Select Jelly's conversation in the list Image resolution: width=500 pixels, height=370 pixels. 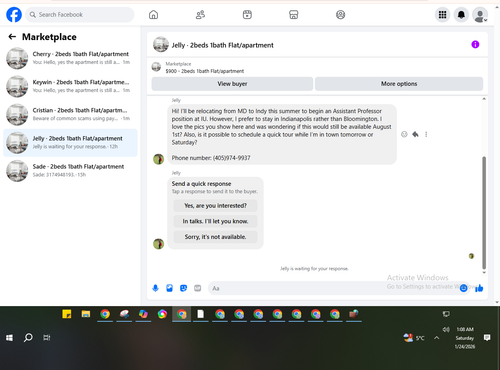click(x=70, y=143)
